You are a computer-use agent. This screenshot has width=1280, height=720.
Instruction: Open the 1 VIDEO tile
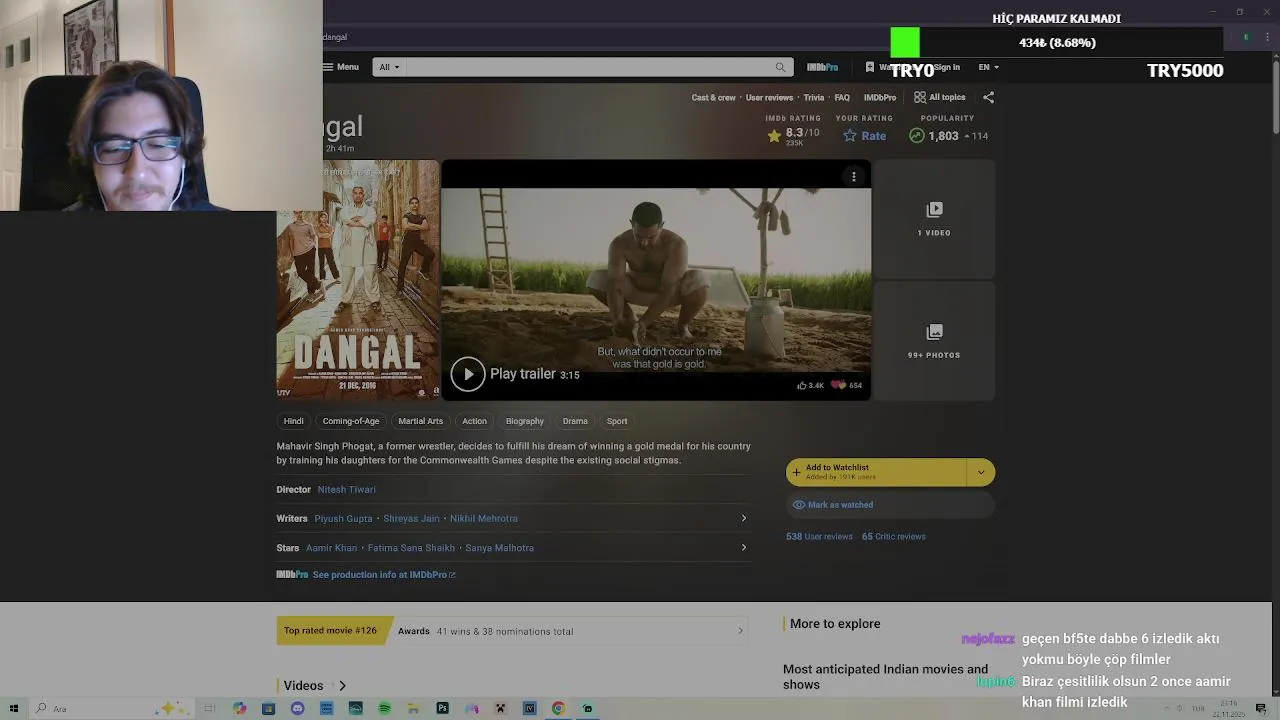(934, 219)
